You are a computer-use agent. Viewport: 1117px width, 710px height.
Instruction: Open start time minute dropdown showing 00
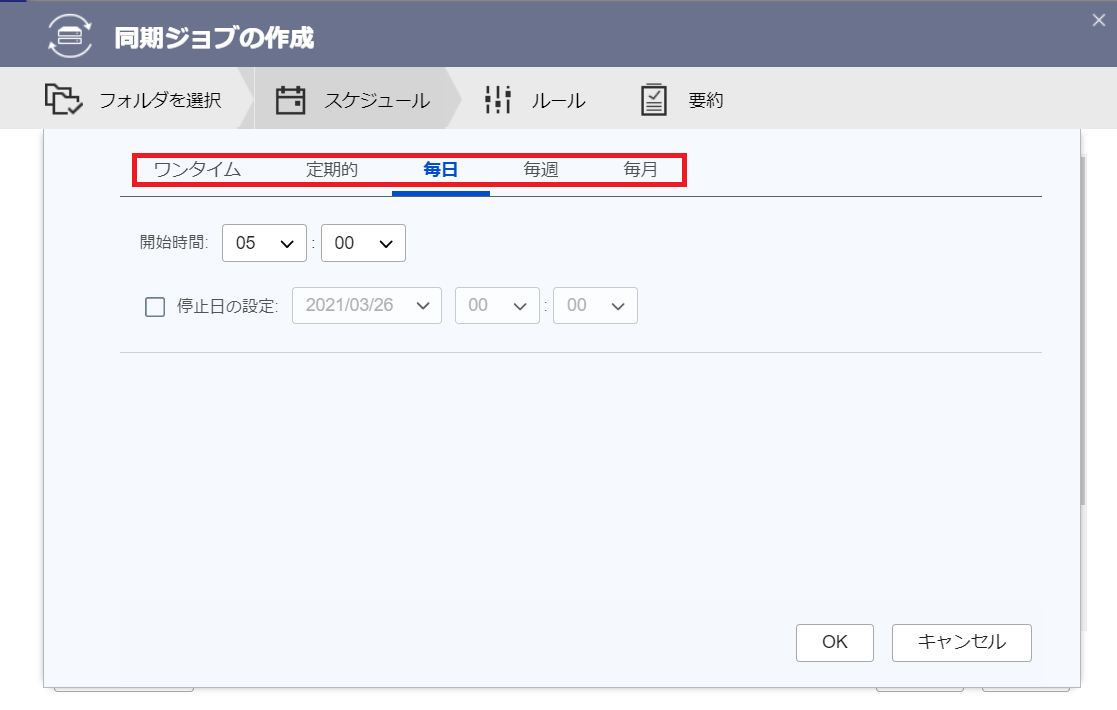[363, 243]
